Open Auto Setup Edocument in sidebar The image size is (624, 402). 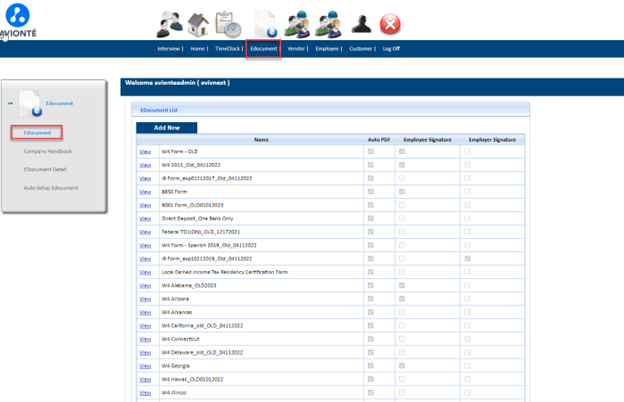point(51,188)
